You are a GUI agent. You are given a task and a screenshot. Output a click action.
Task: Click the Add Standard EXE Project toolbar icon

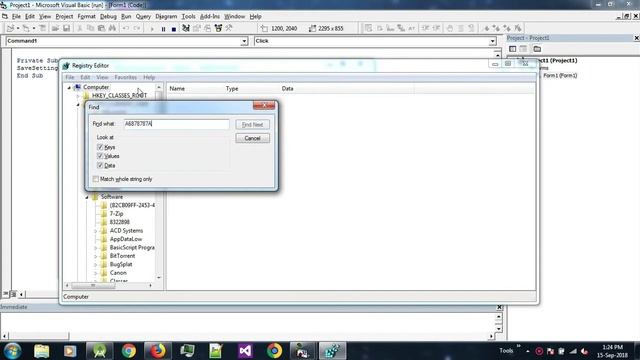[x=10, y=28]
